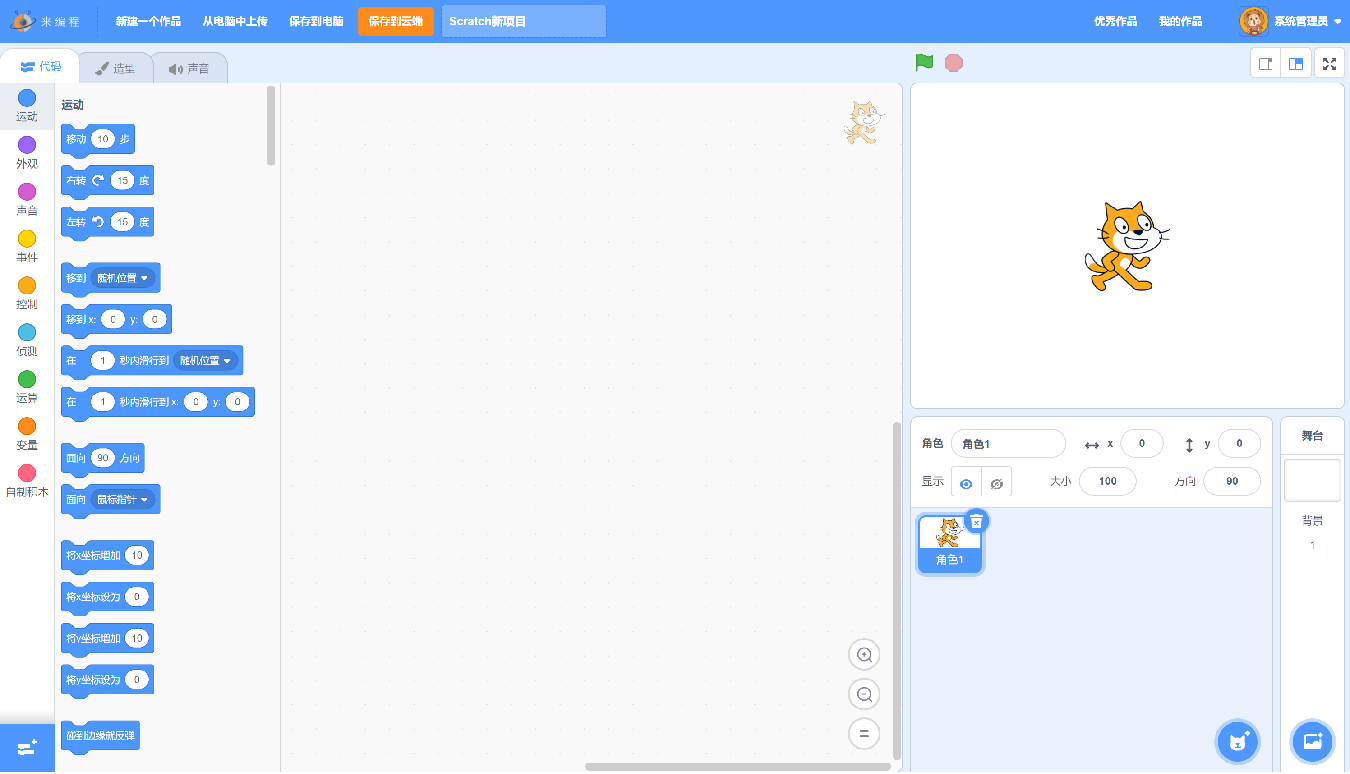Viewport: 1350px width, 774px height.
Task: Hide the sprite using crossed-eye icon
Action: tap(996, 483)
